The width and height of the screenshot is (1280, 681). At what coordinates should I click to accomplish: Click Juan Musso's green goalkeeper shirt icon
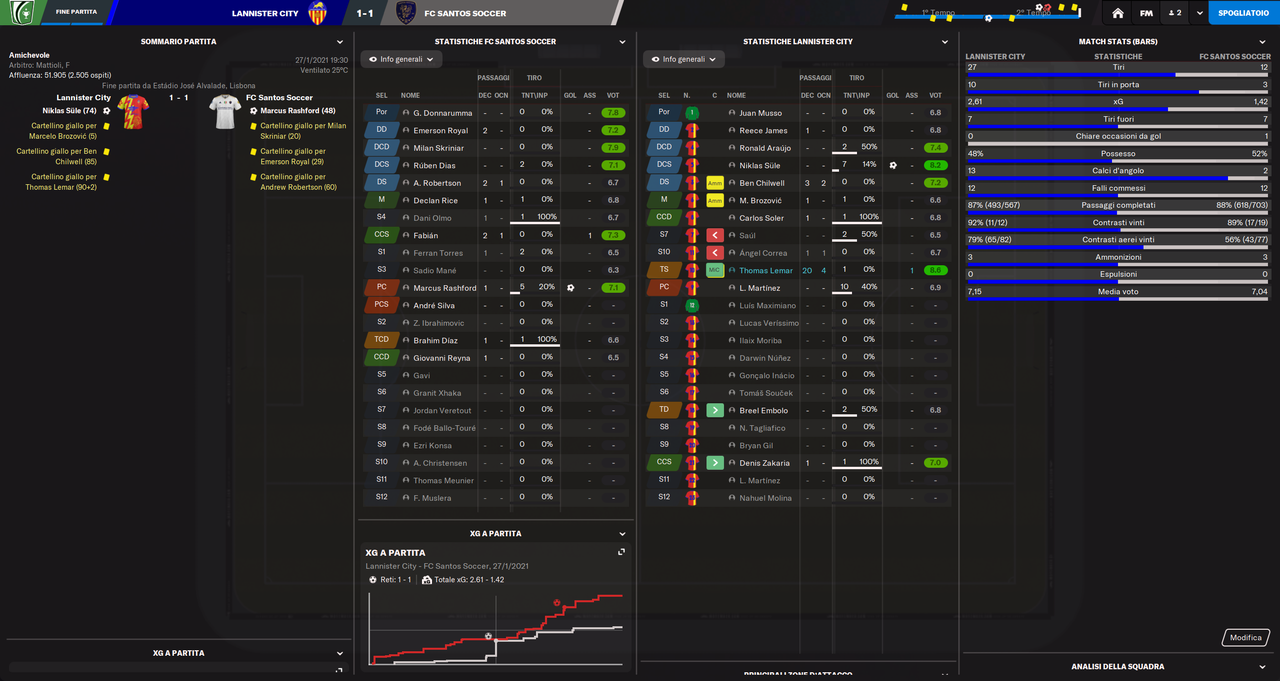pos(691,113)
